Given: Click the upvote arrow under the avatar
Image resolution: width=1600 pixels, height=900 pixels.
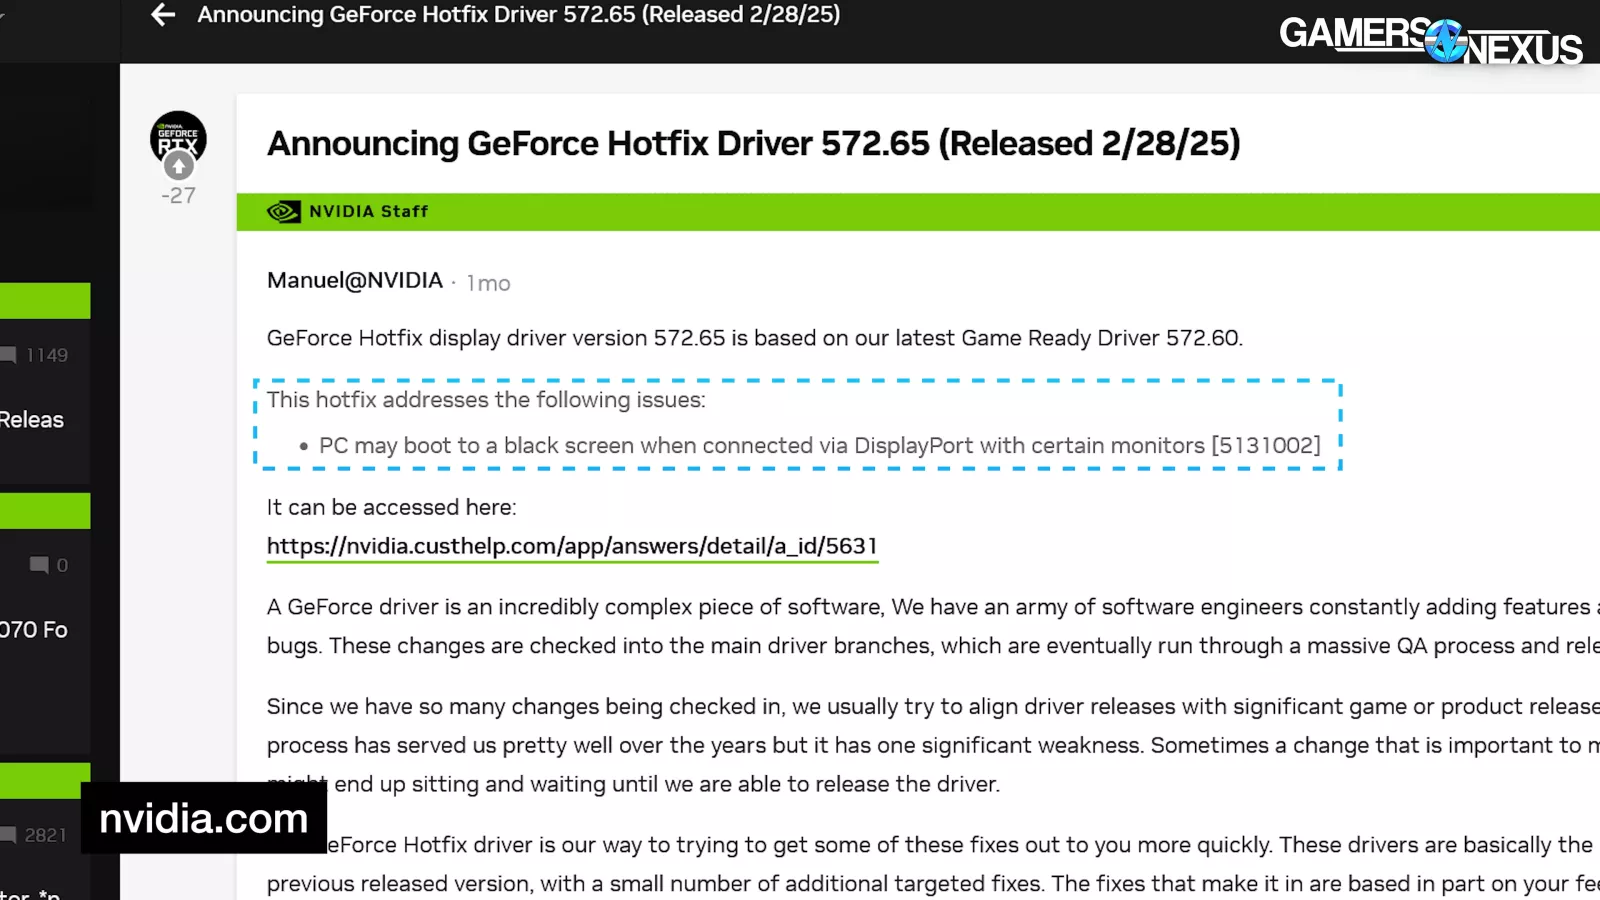Looking at the screenshot, I should point(179,166).
